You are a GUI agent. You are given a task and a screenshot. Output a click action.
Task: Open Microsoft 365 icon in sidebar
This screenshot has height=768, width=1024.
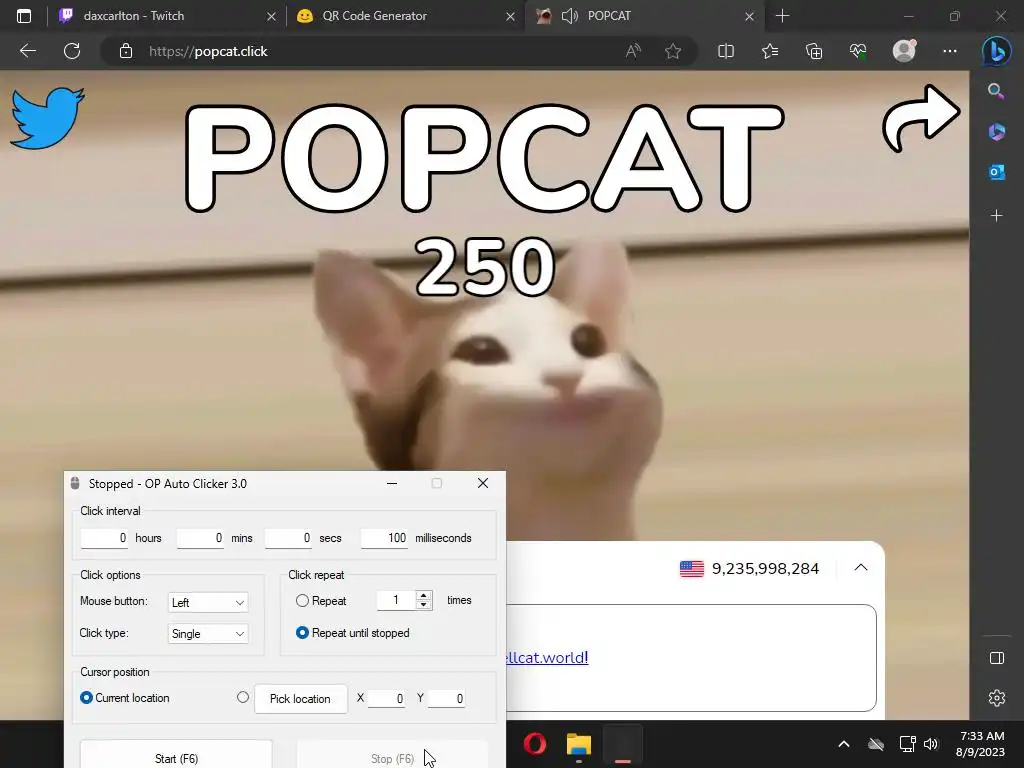click(x=997, y=131)
